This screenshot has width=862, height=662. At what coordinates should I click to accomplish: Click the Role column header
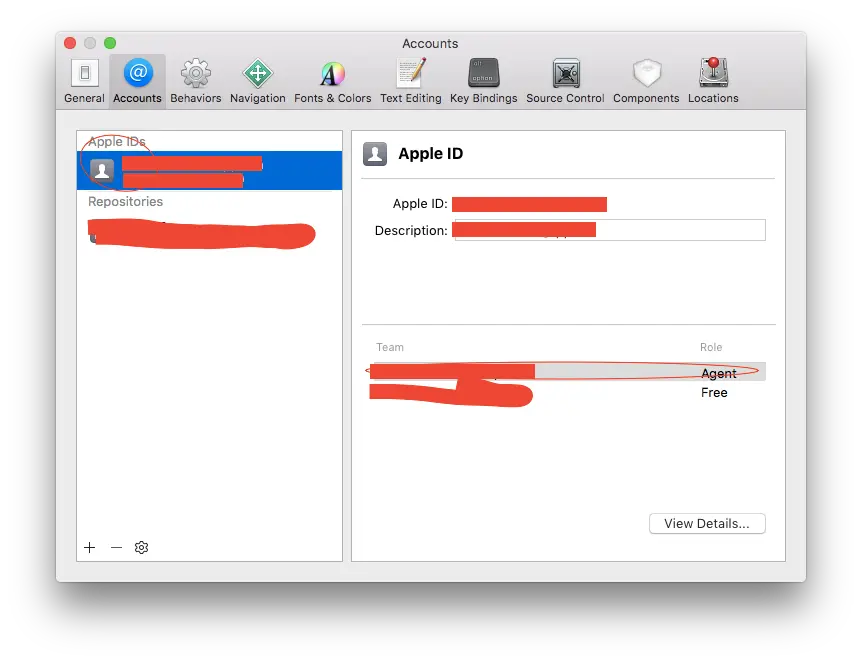711,347
